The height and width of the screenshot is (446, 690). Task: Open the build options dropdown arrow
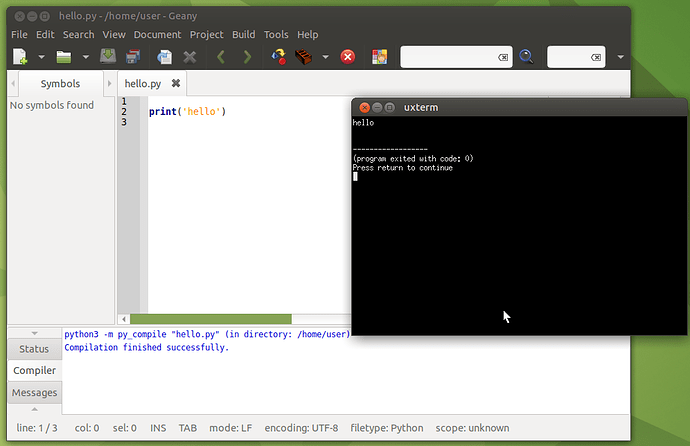pos(325,57)
